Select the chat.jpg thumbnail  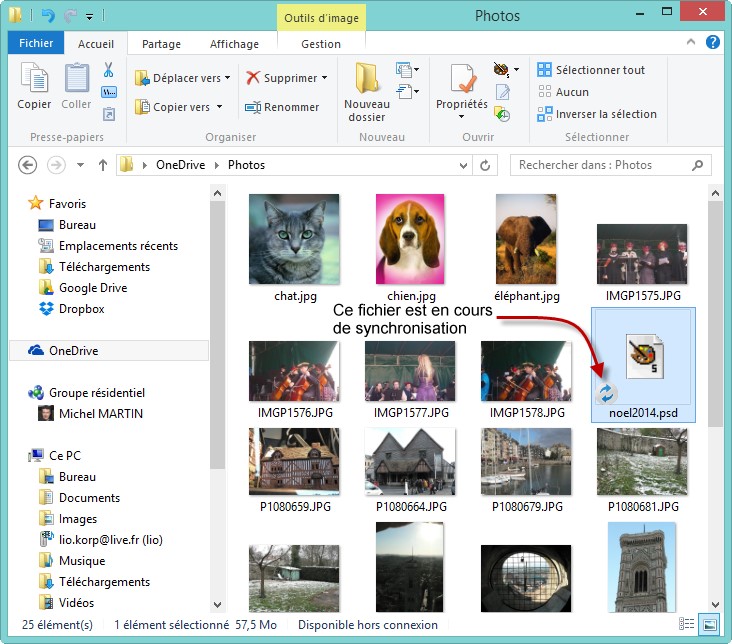(294, 240)
